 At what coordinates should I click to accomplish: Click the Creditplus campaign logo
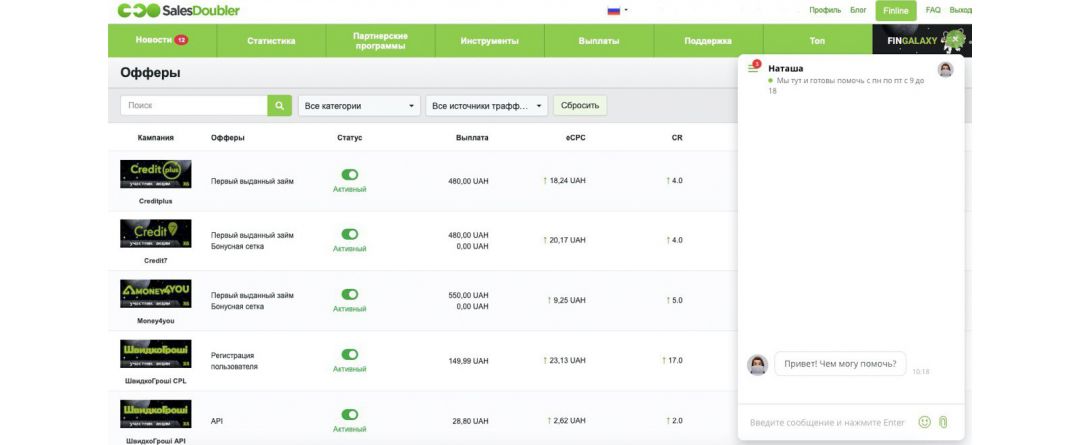pyautogui.click(x=156, y=174)
